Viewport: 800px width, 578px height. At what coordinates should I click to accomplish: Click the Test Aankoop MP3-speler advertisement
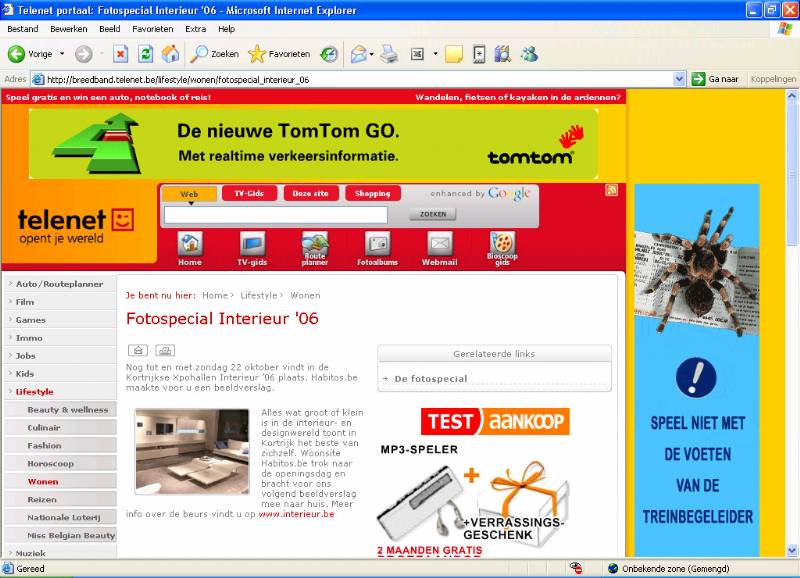[x=474, y=482]
